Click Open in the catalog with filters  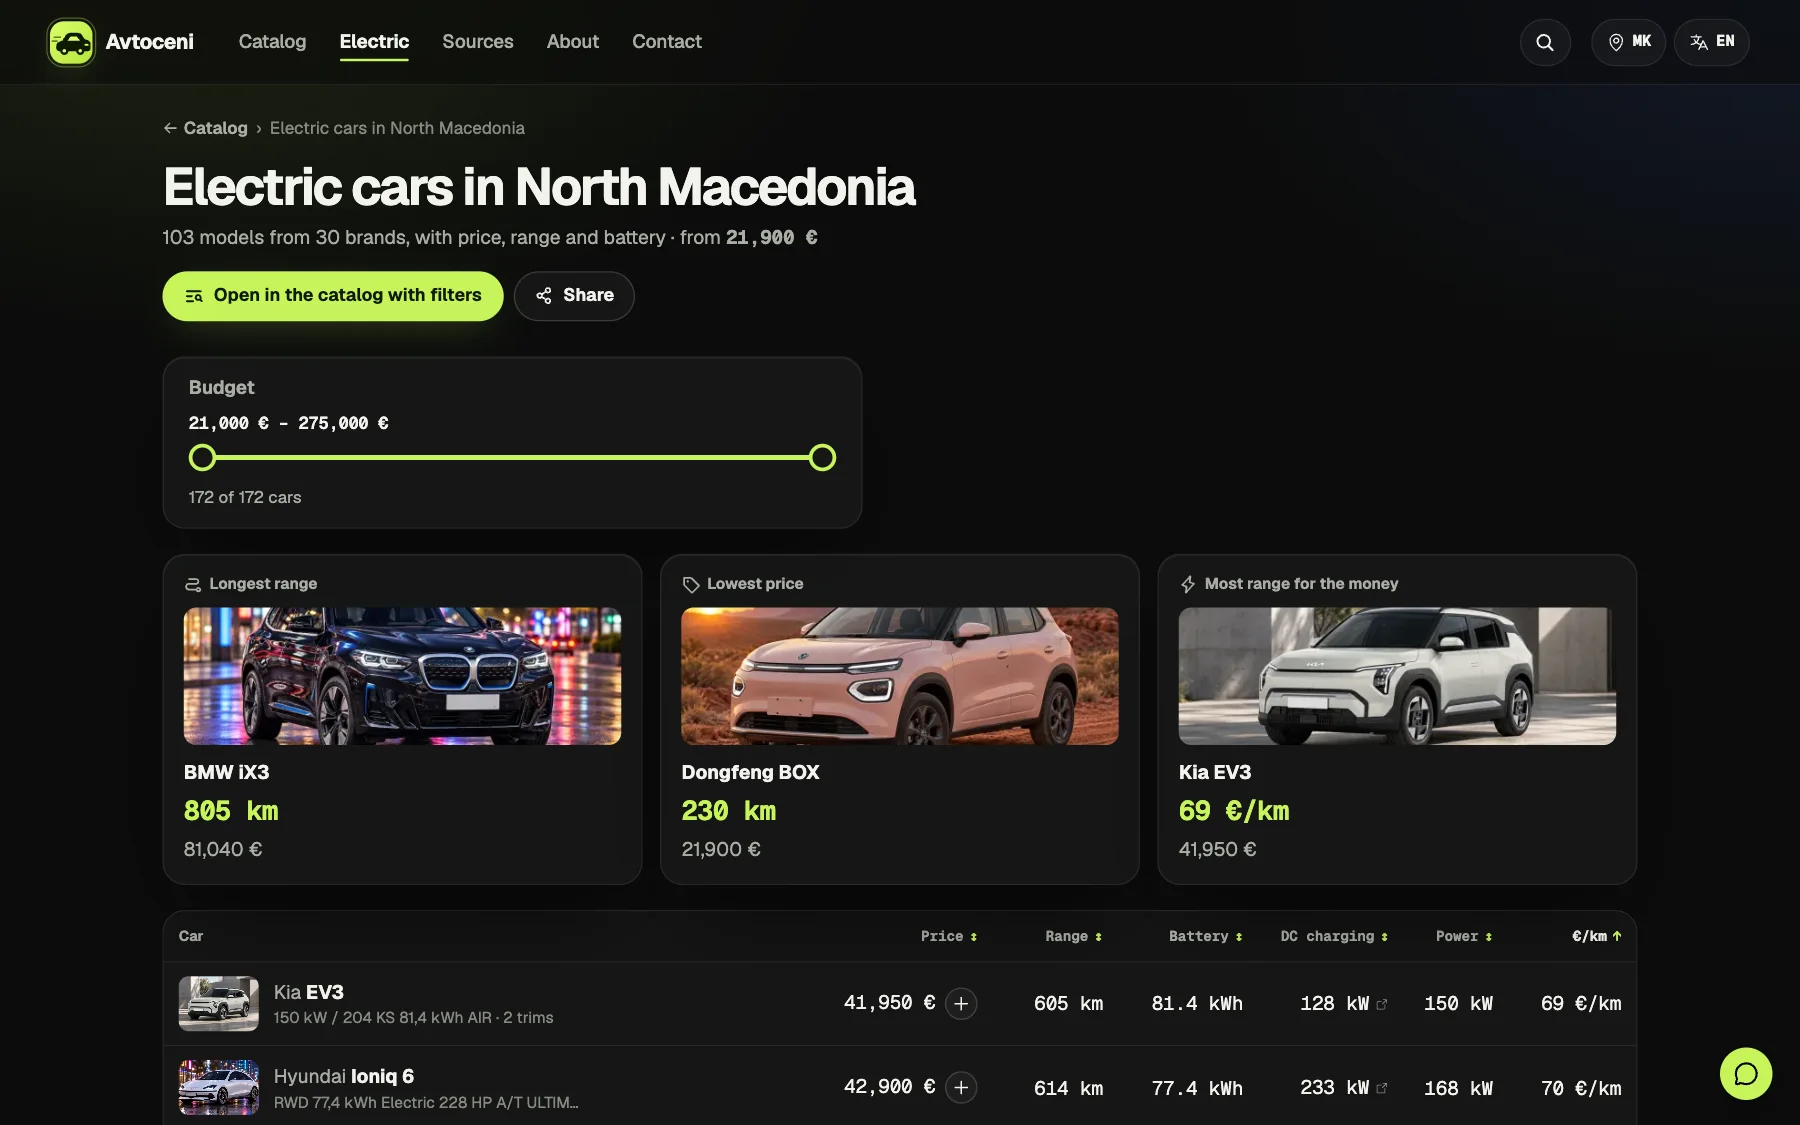click(x=333, y=296)
